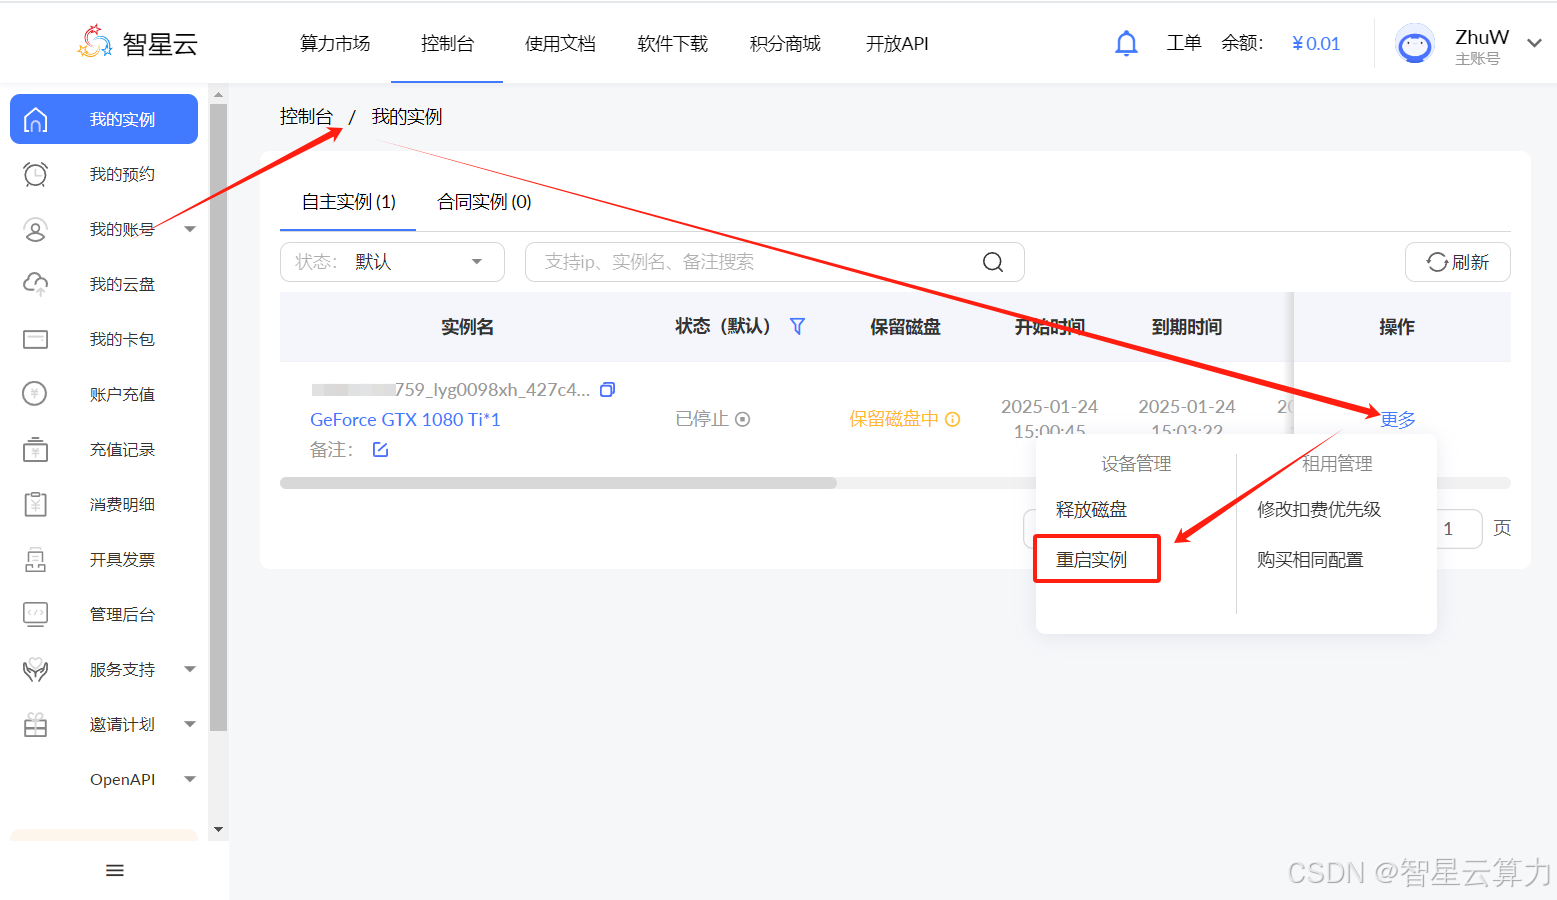Click the 保留磁盘中 status text
Screen dimensions: 1557x900
click(894, 419)
